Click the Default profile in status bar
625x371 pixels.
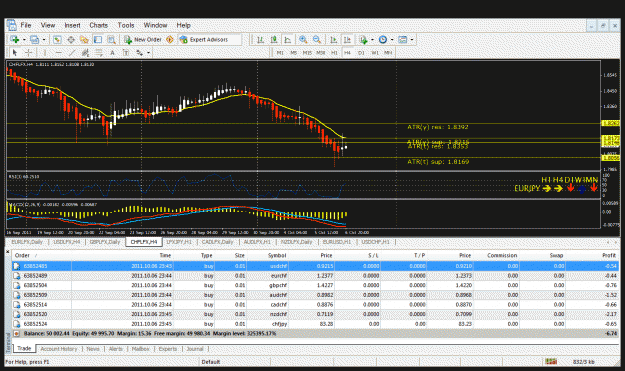[211, 362]
